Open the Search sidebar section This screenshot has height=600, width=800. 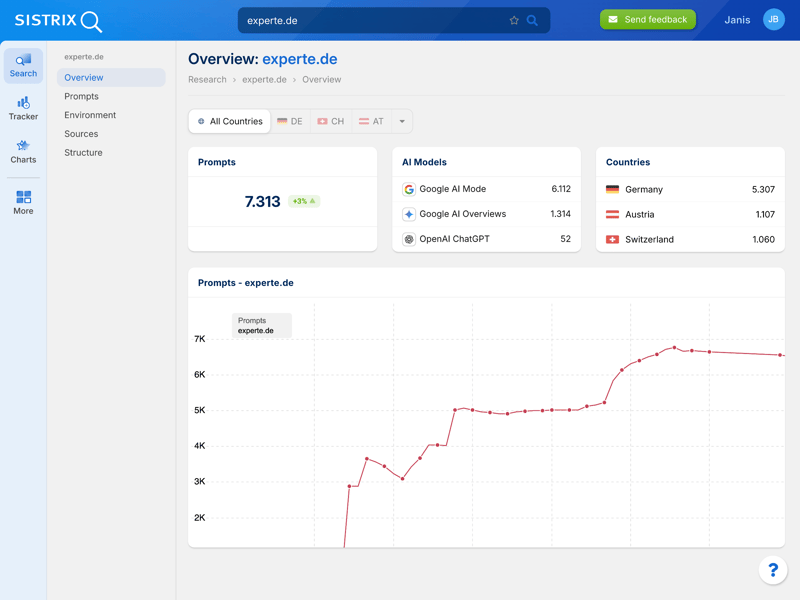tap(23, 66)
